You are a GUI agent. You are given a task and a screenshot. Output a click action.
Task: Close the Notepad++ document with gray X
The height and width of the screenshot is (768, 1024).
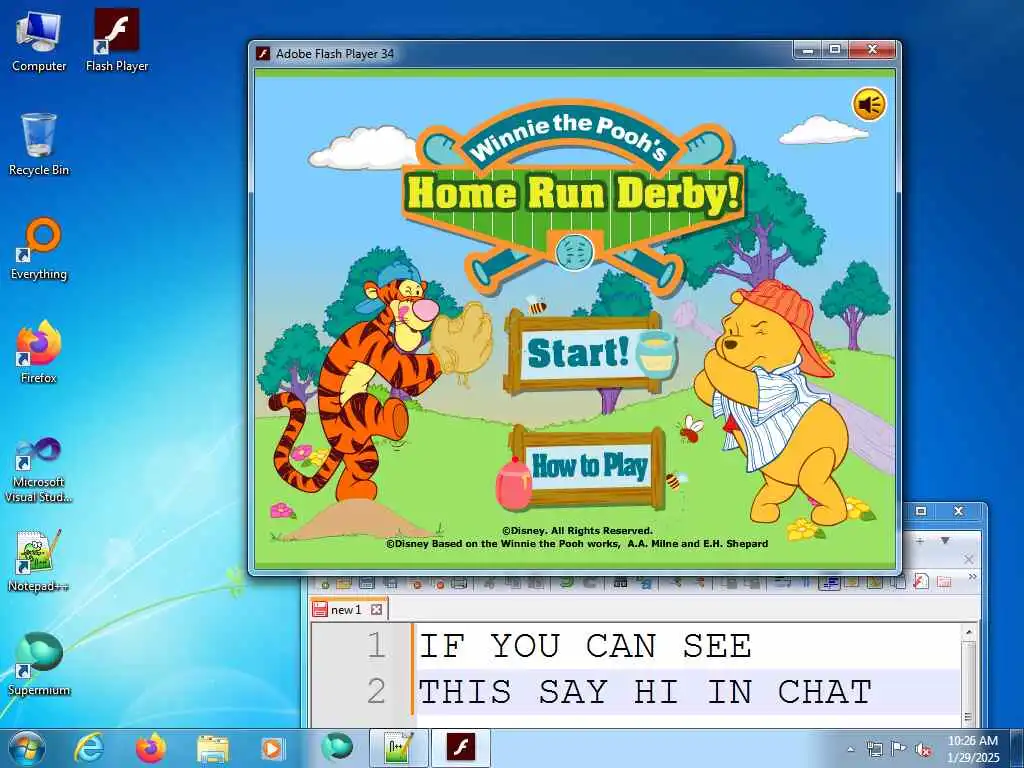(968, 559)
